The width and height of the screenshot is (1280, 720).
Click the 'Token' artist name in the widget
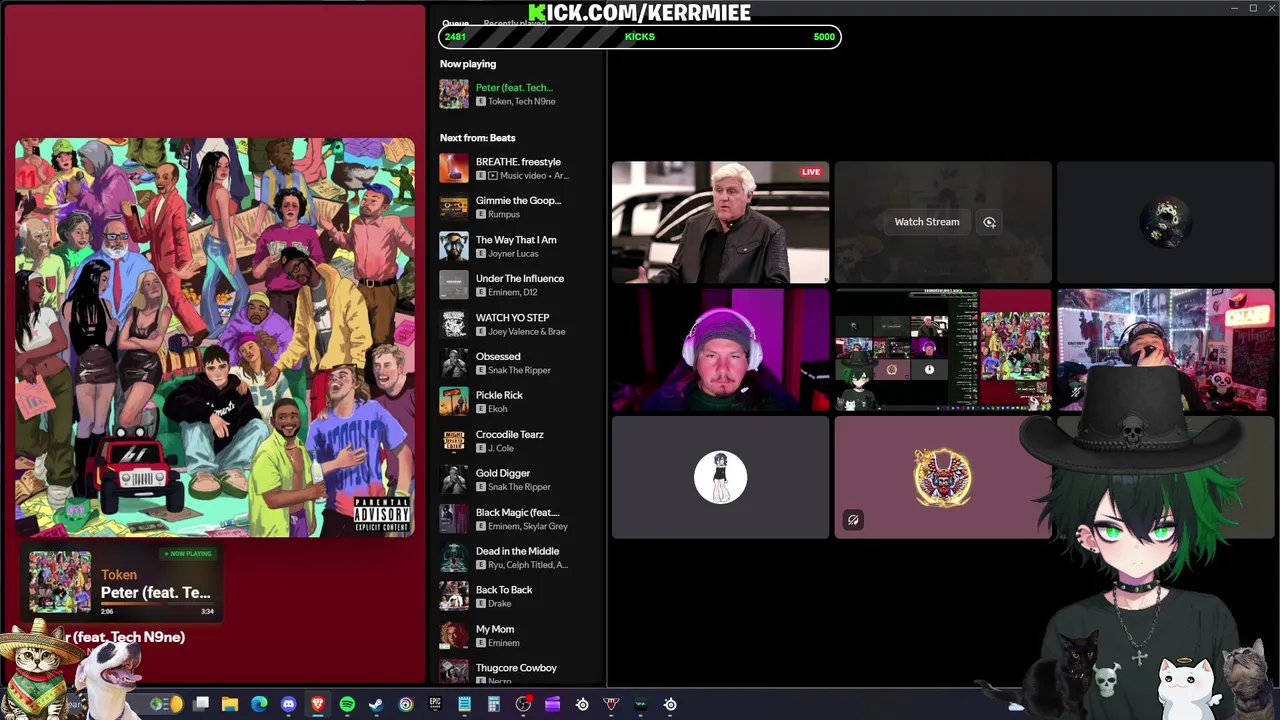coord(119,575)
